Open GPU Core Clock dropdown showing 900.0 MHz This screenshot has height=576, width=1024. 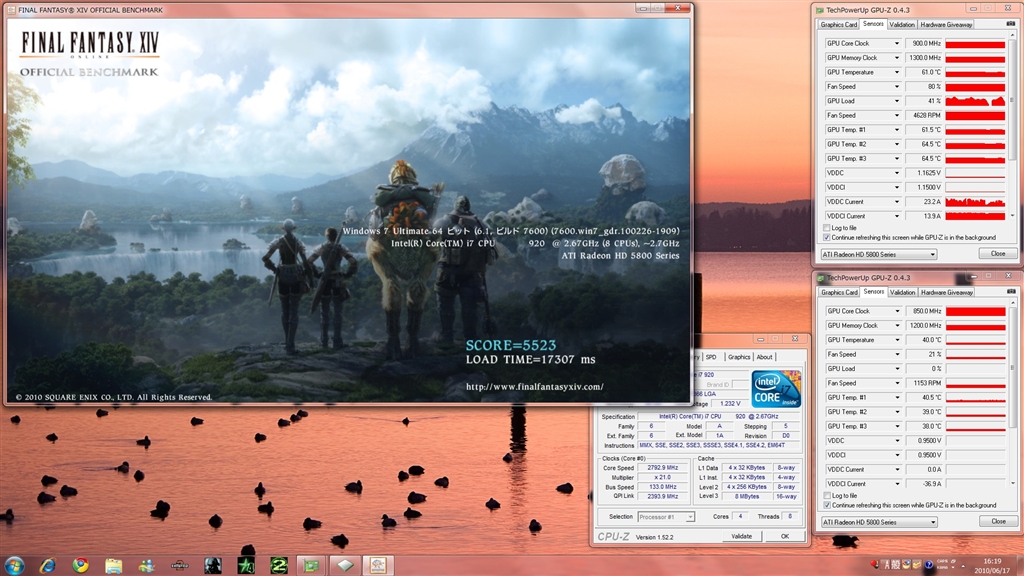click(x=897, y=43)
